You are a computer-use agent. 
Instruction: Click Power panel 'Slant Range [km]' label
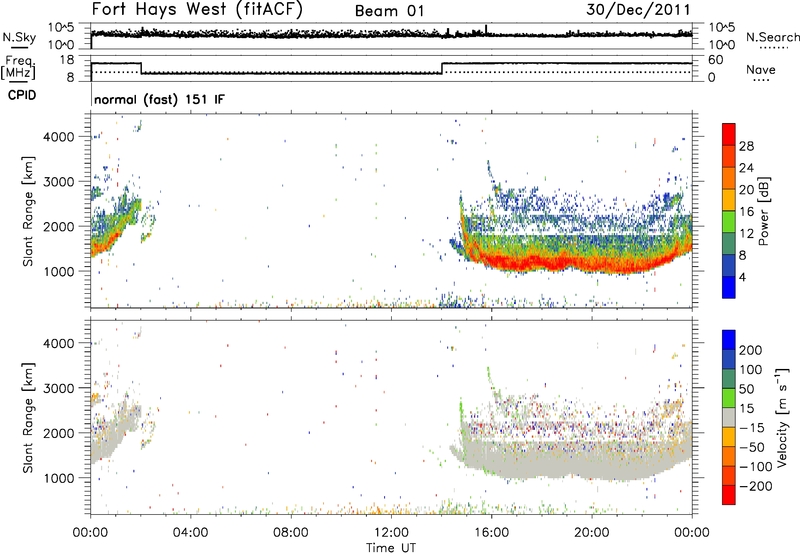point(28,211)
